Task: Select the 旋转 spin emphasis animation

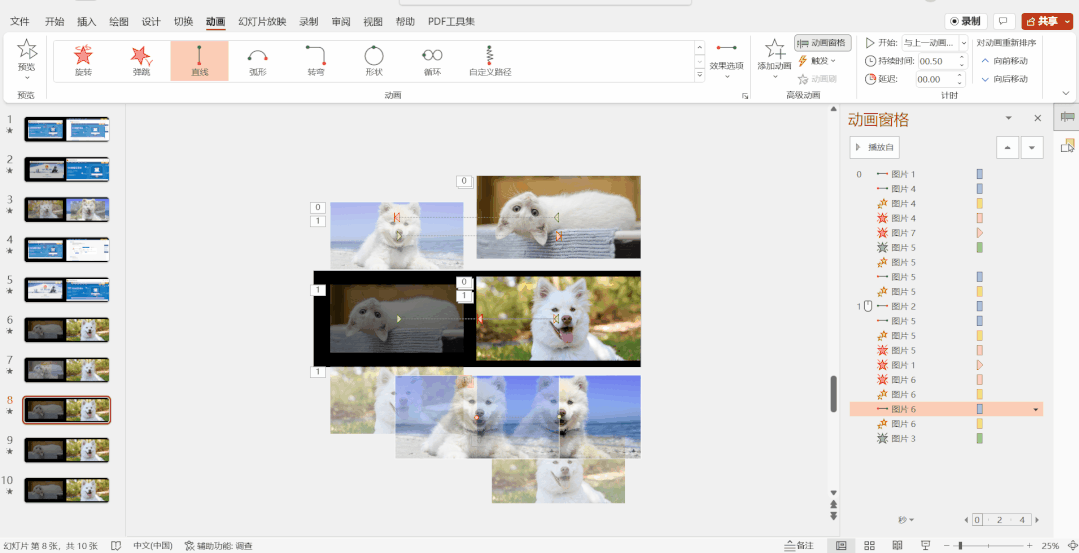Action: [83, 61]
